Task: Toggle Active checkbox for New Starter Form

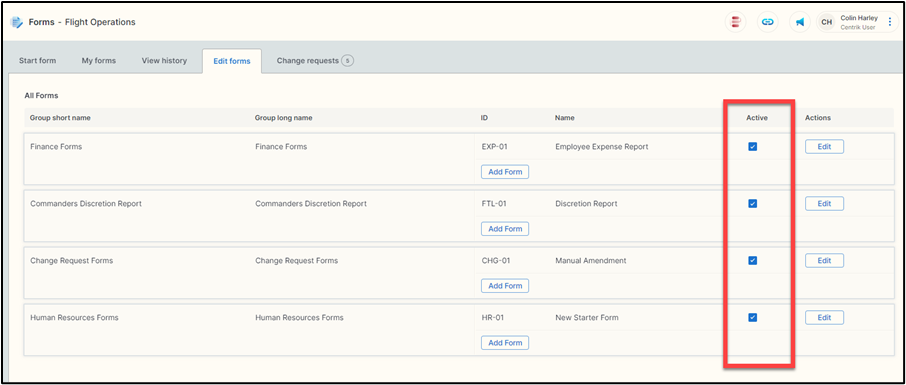Action: 752,317
